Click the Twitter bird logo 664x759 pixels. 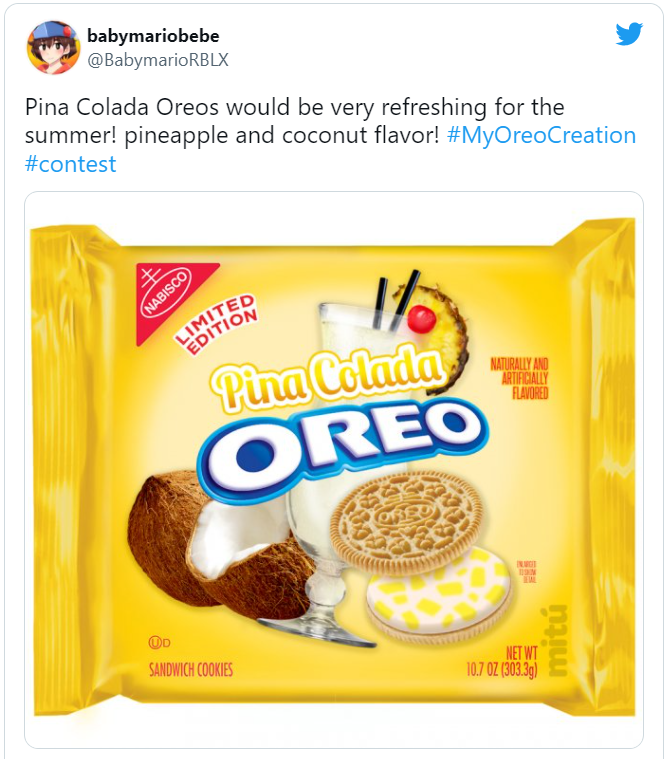pyautogui.click(x=629, y=34)
